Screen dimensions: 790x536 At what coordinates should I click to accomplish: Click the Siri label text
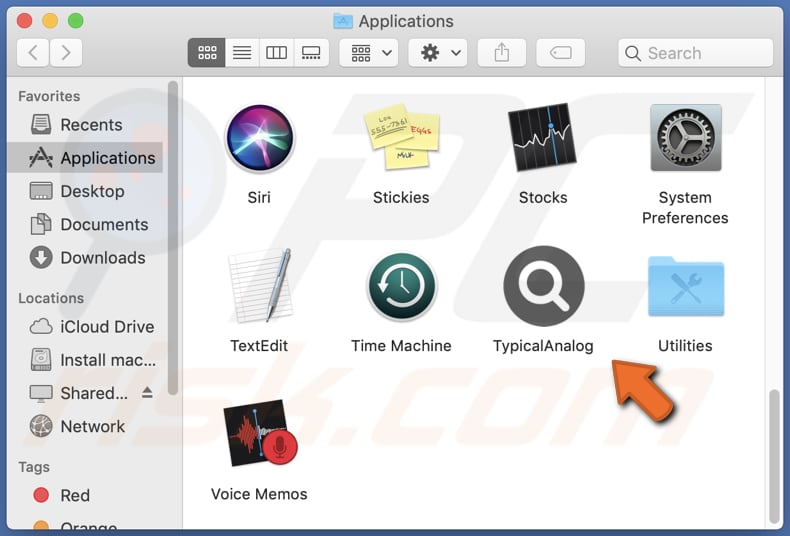[x=259, y=197]
